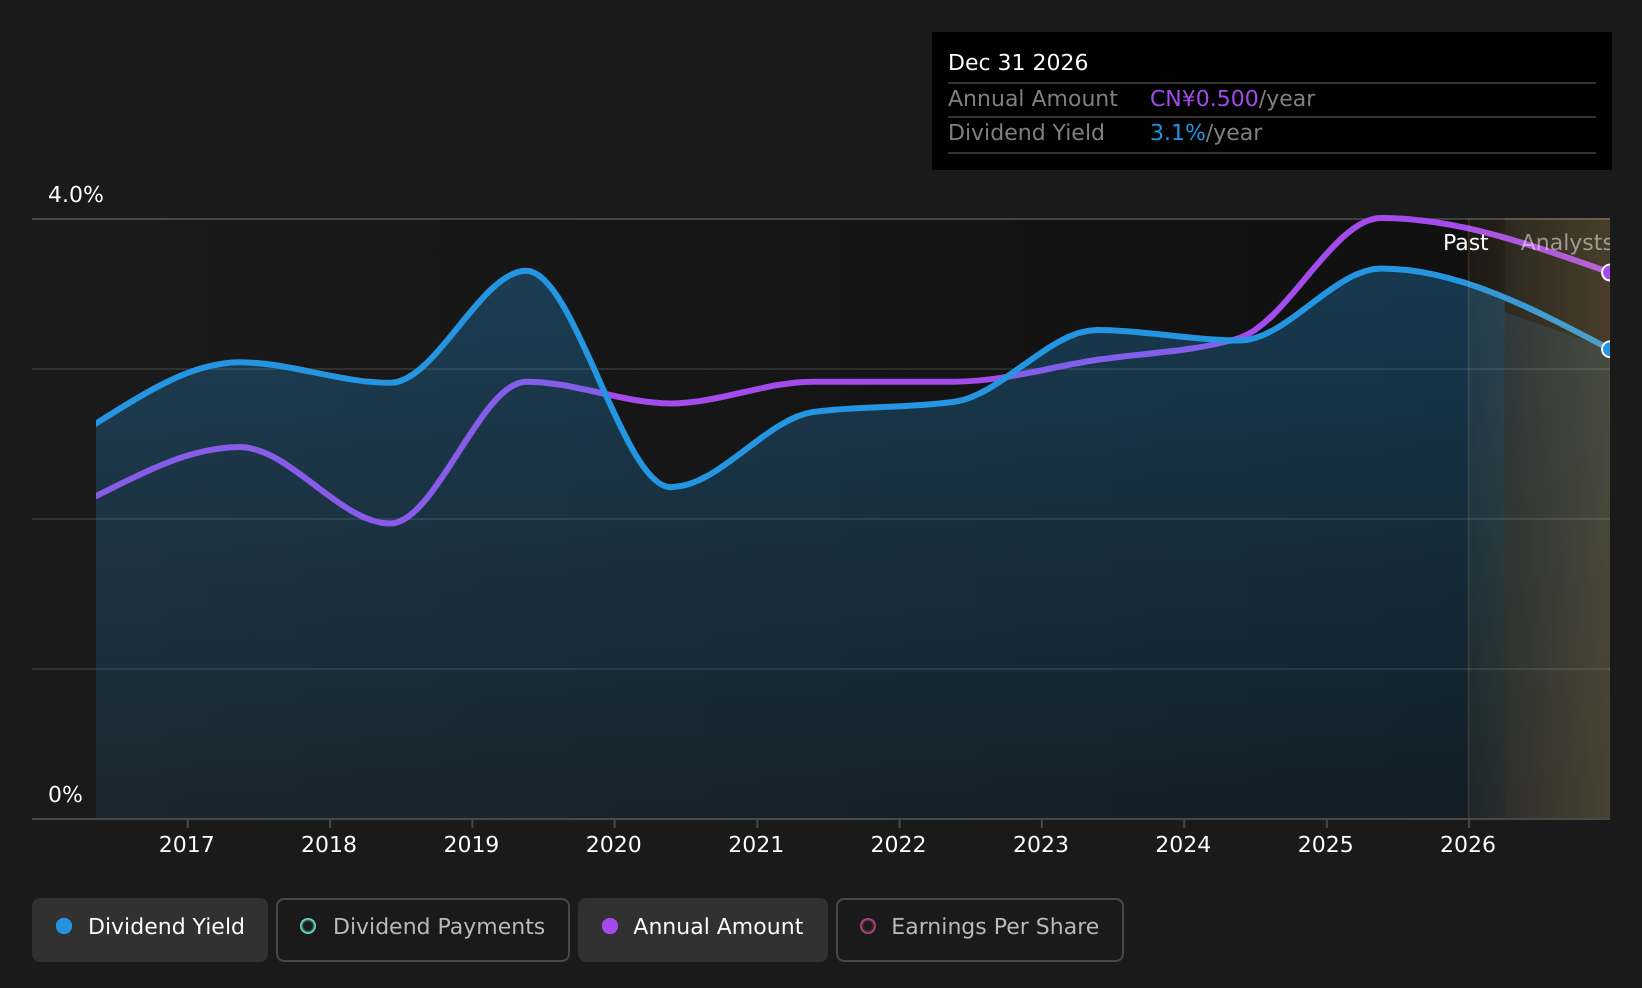This screenshot has height=988, width=1642.
Task: Expand the Dec 31 2026 tooltip header
Action: (x=1018, y=61)
